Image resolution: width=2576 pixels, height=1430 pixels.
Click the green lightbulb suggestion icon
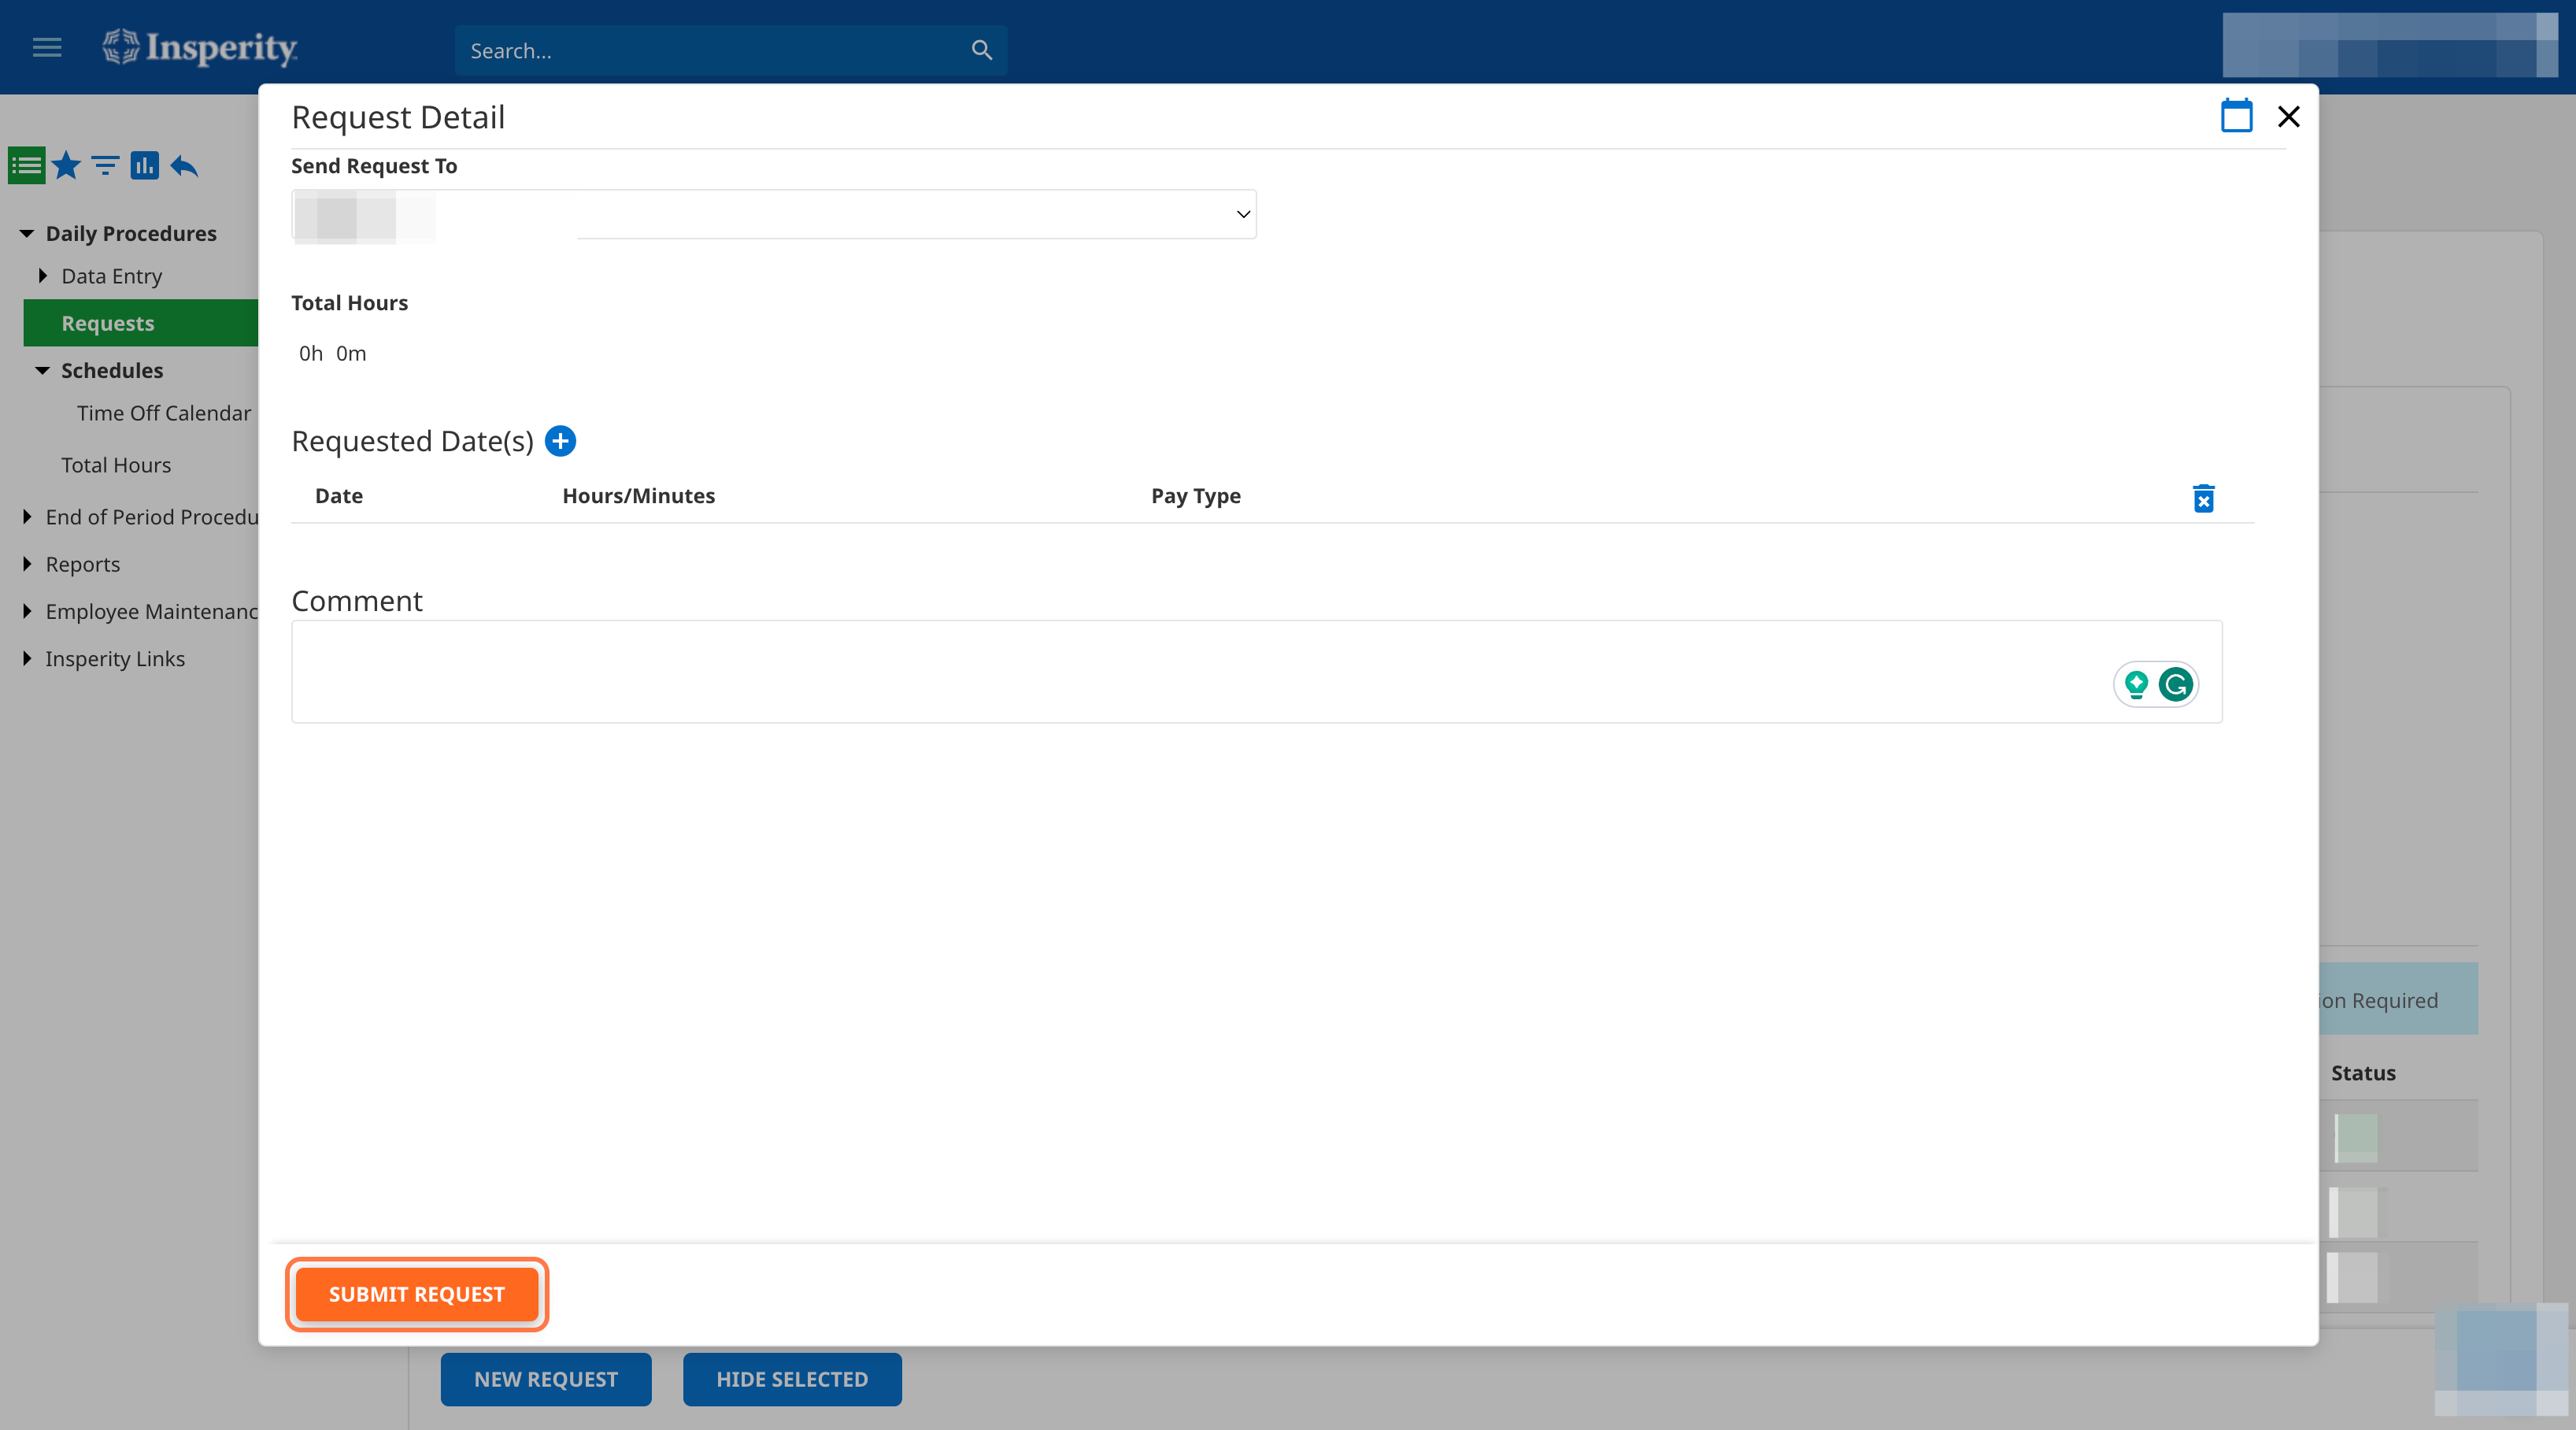click(x=2136, y=684)
